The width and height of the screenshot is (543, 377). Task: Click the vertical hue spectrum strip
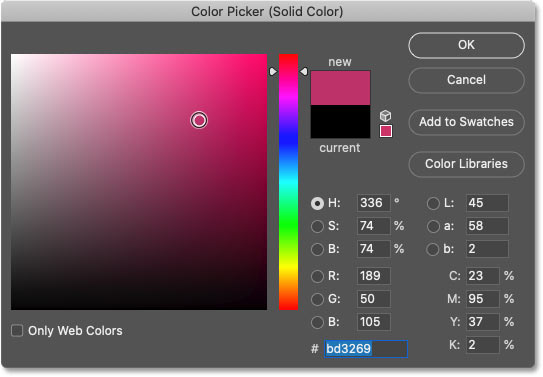[288, 182]
